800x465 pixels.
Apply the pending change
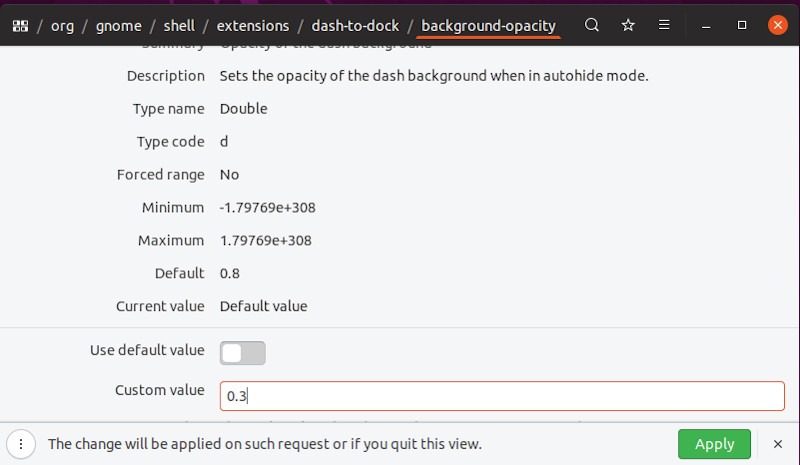click(x=714, y=444)
